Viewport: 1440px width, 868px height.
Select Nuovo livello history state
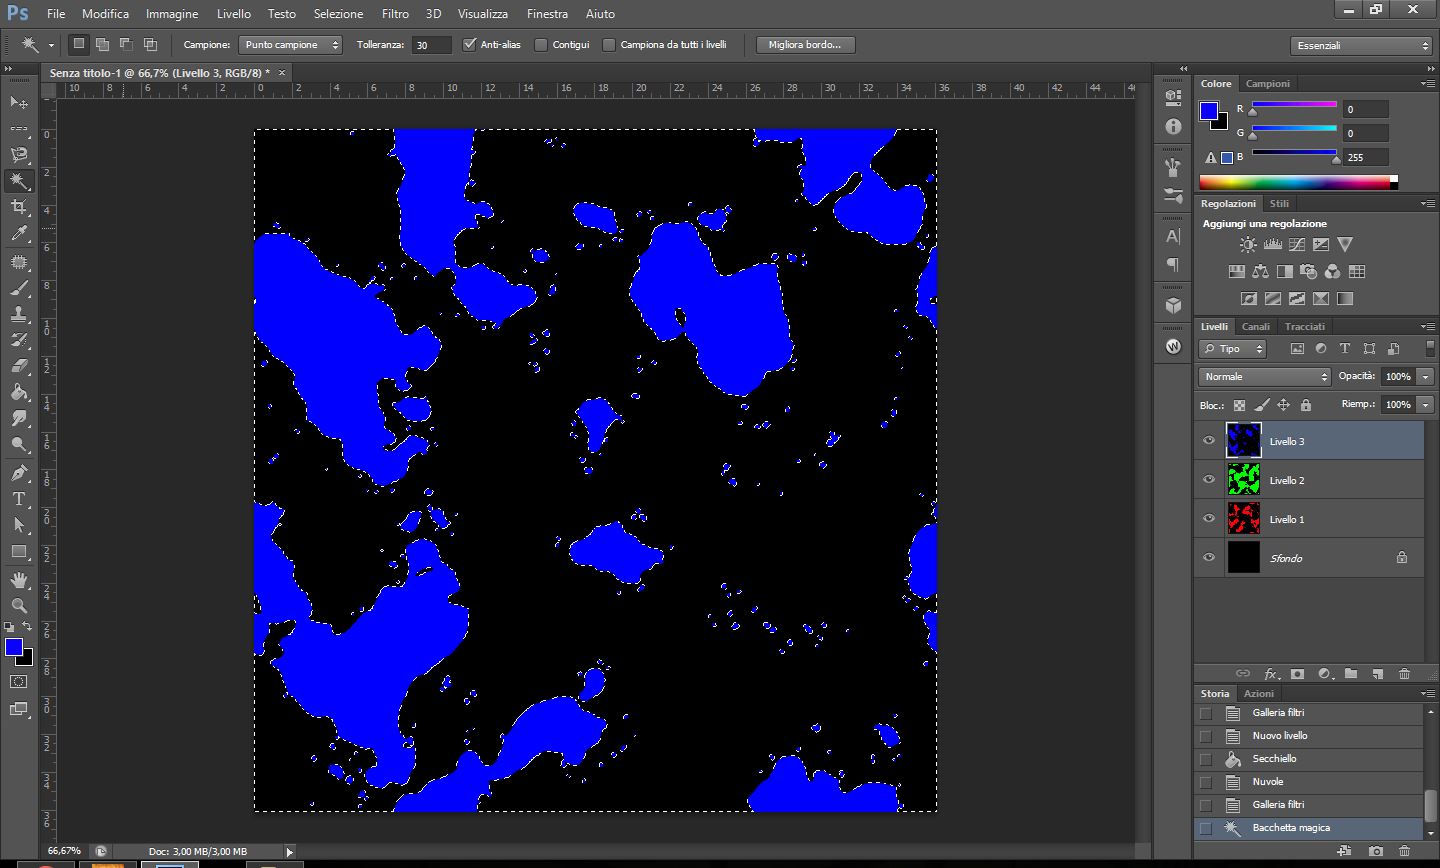point(1309,736)
